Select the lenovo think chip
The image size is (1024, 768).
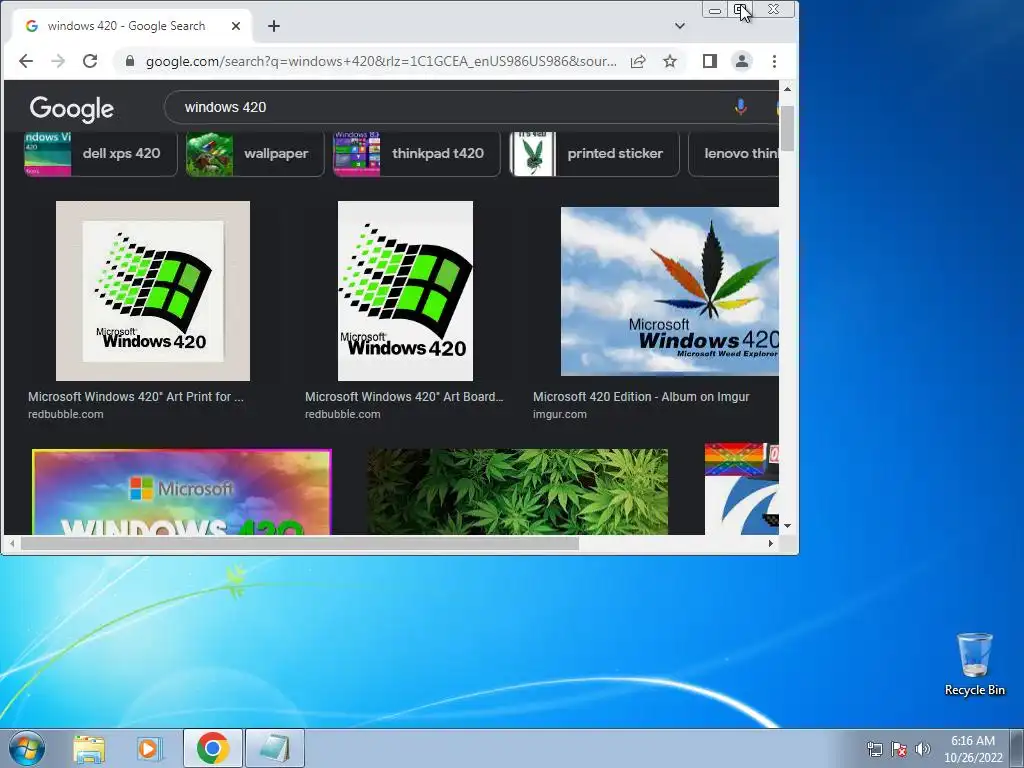point(733,153)
